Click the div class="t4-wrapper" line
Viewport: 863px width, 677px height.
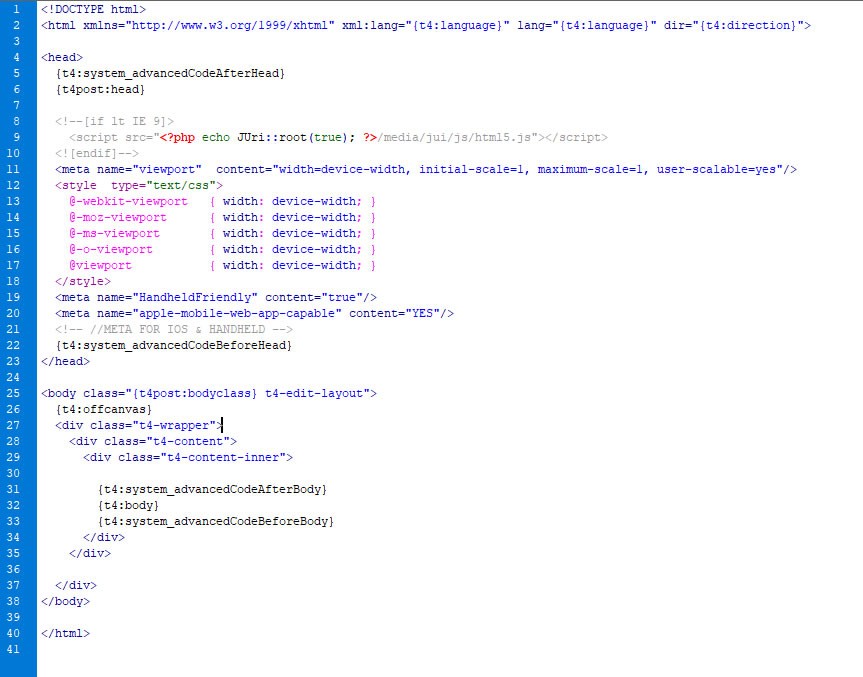pos(139,425)
